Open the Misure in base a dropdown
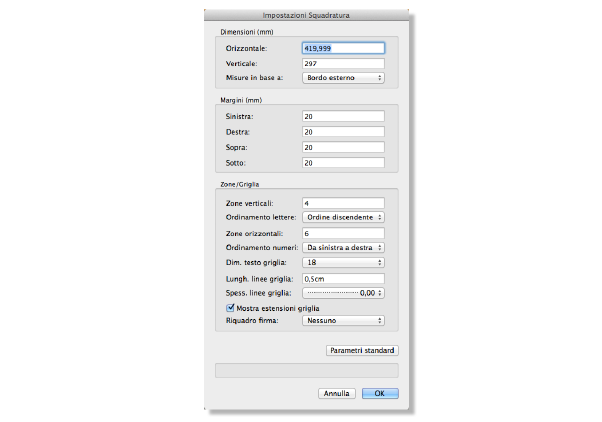This screenshot has width=602, height=422. [x=343, y=78]
